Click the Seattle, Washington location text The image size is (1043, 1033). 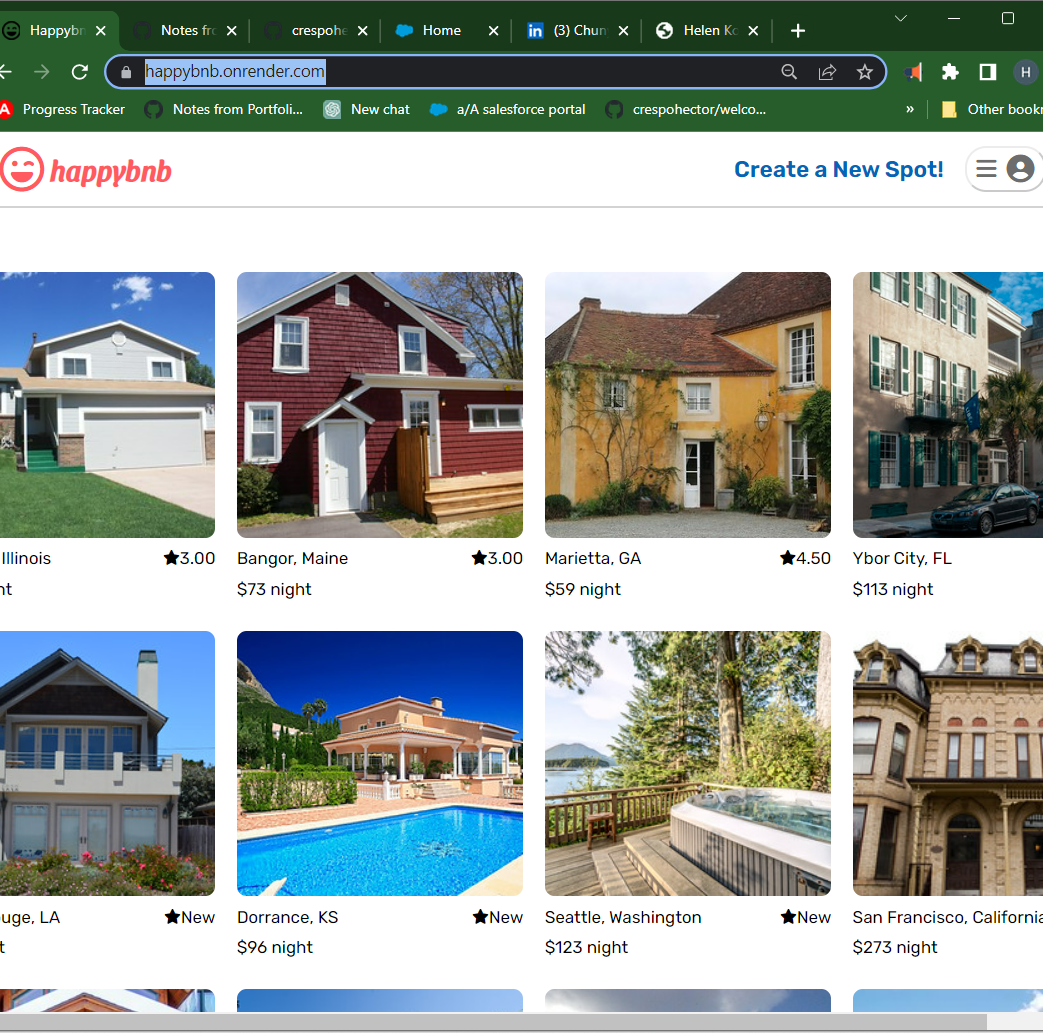[623, 917]
